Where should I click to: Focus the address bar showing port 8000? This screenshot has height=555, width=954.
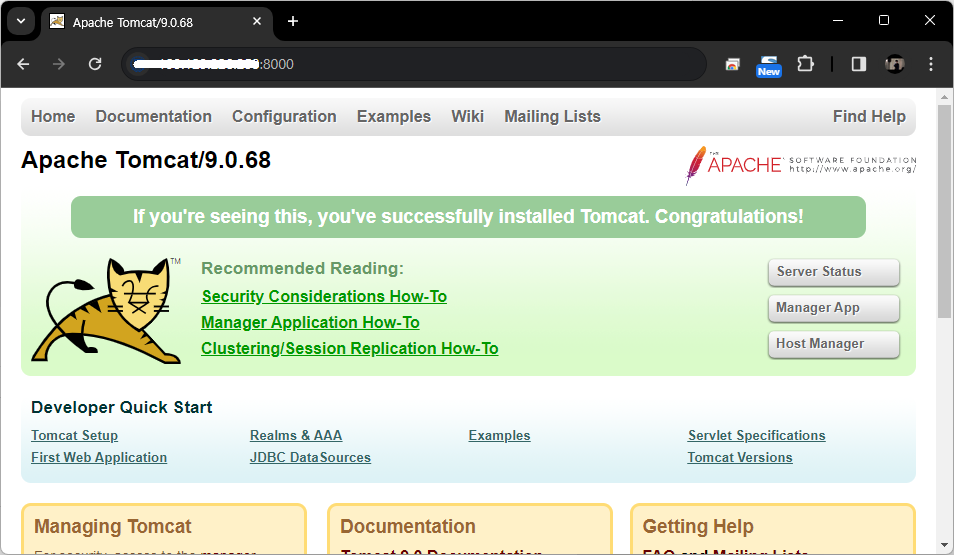[x=414, y=64]
